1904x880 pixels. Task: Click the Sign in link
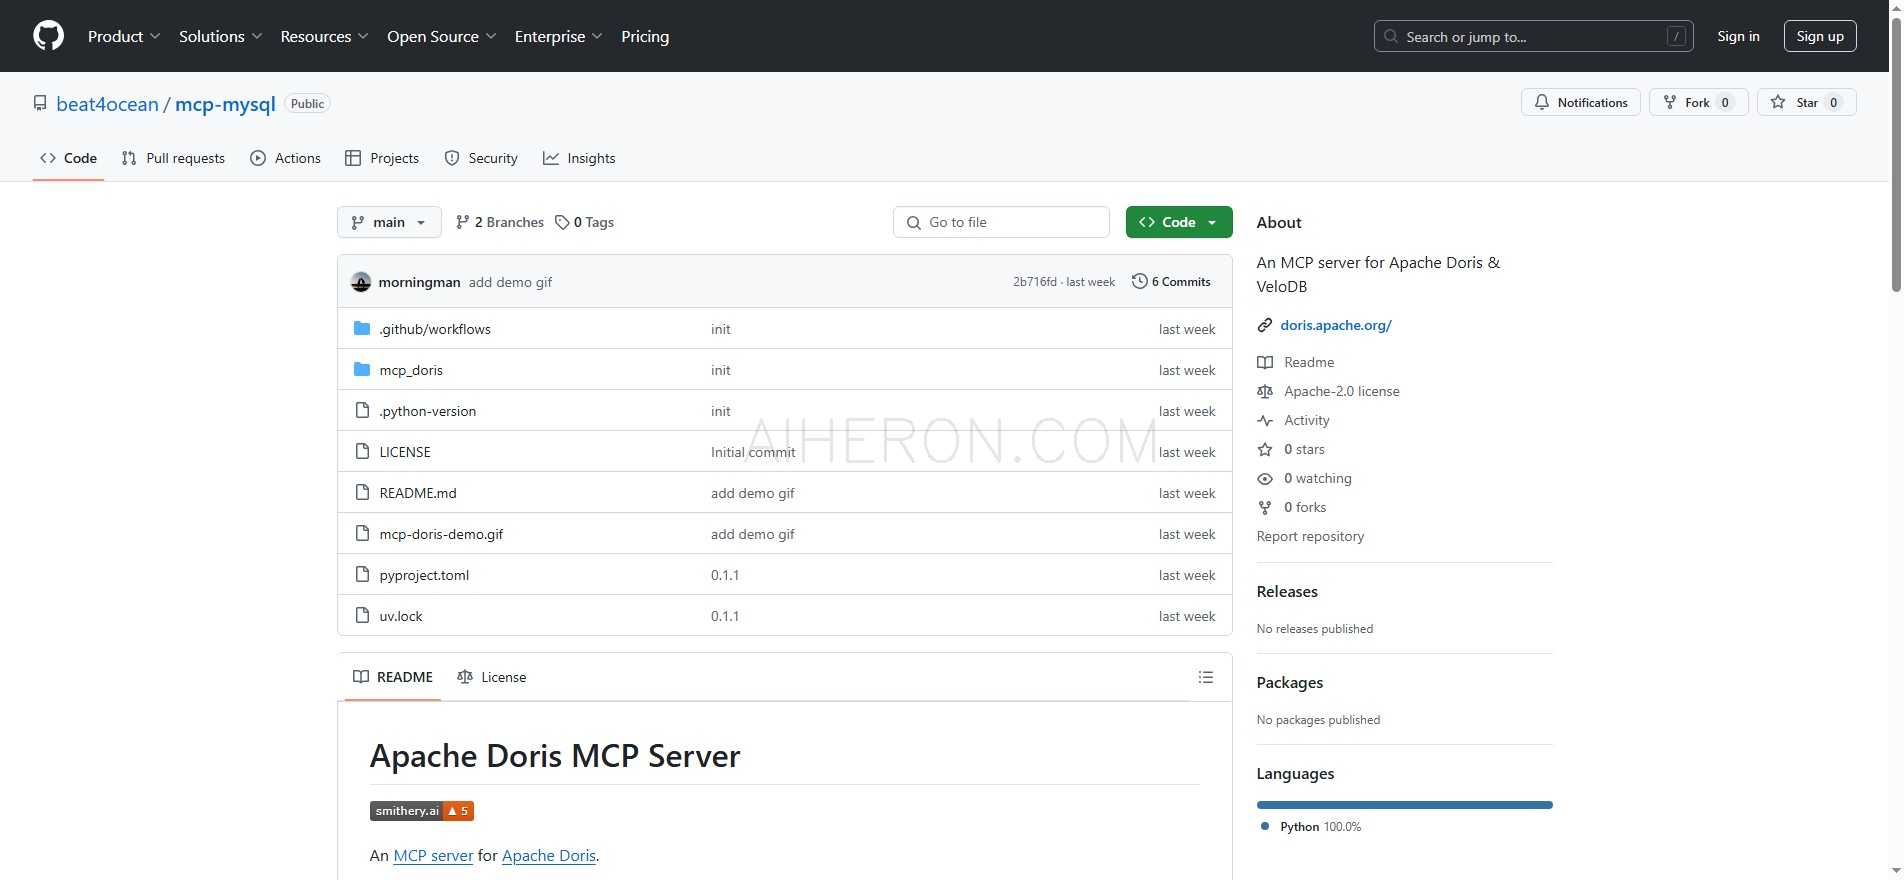pyautogui.click(x=1738, y=36)
